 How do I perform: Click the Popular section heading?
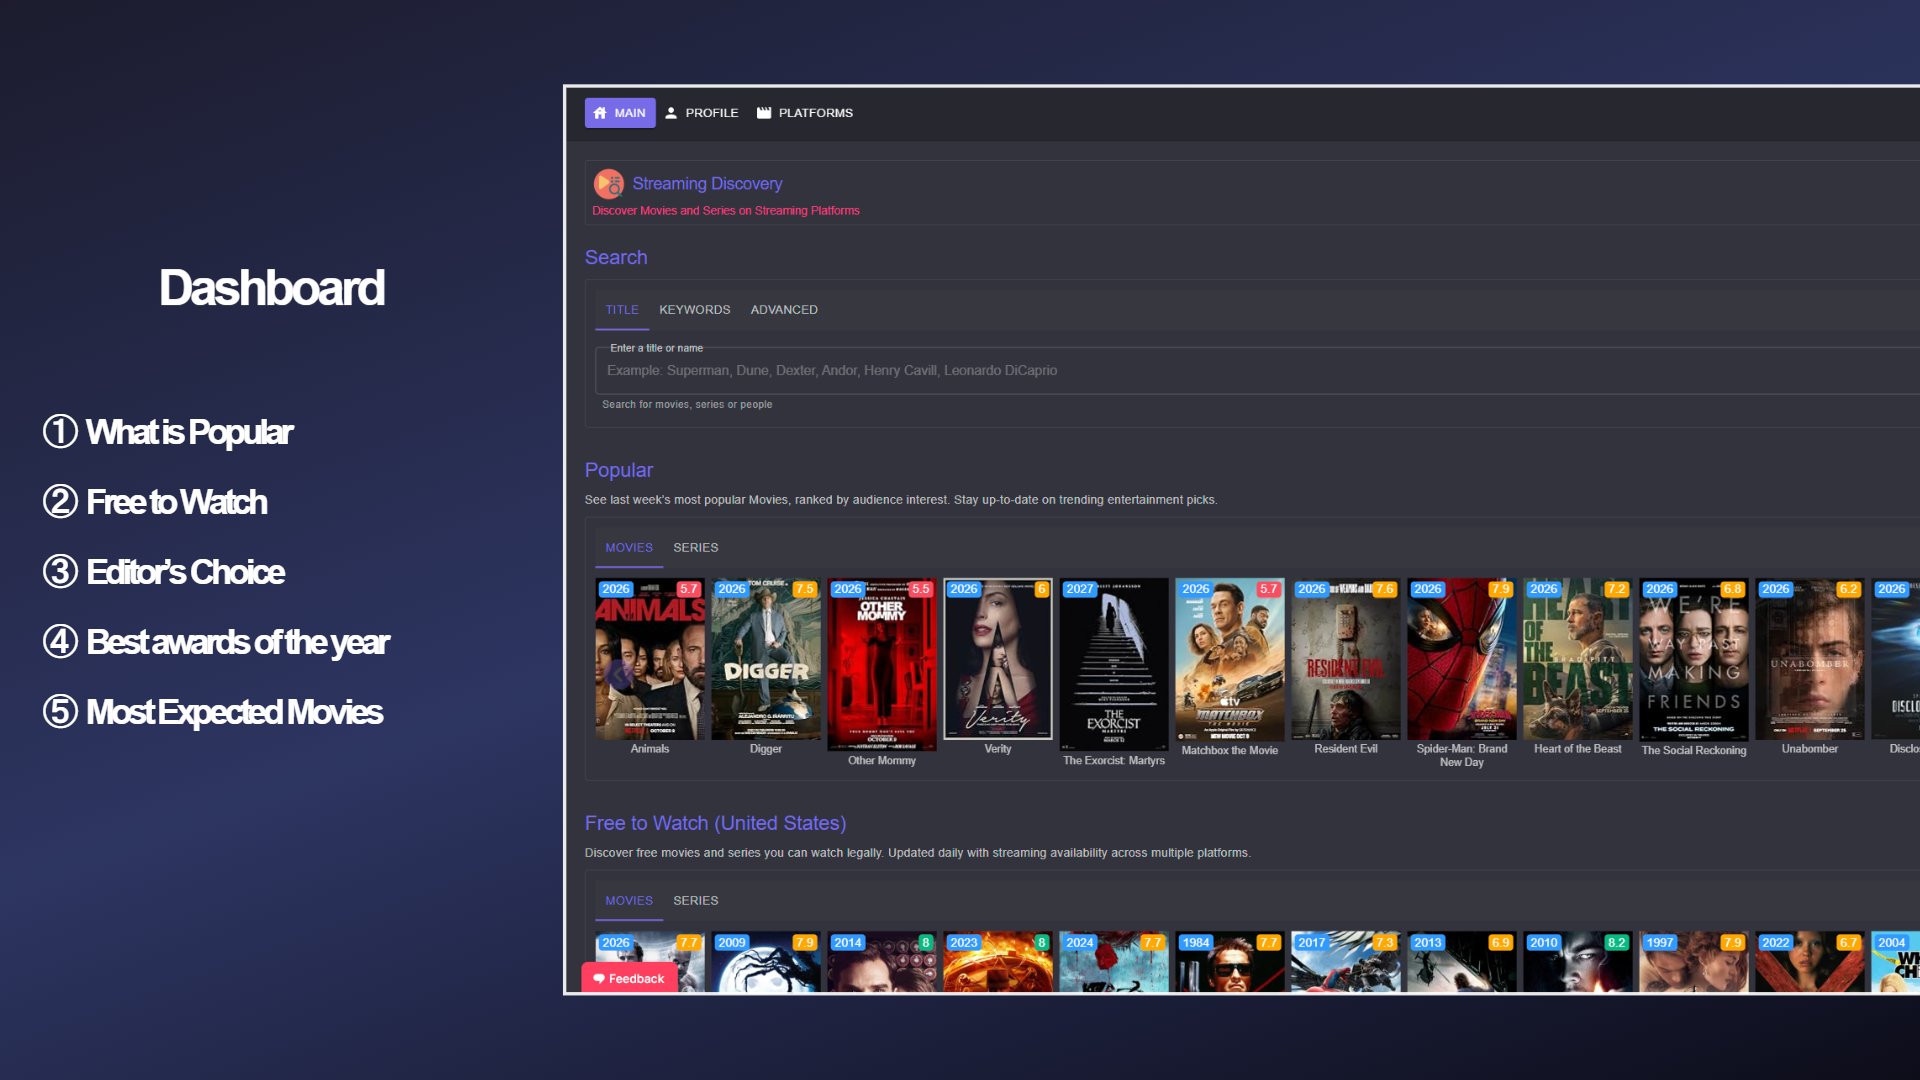619,470
